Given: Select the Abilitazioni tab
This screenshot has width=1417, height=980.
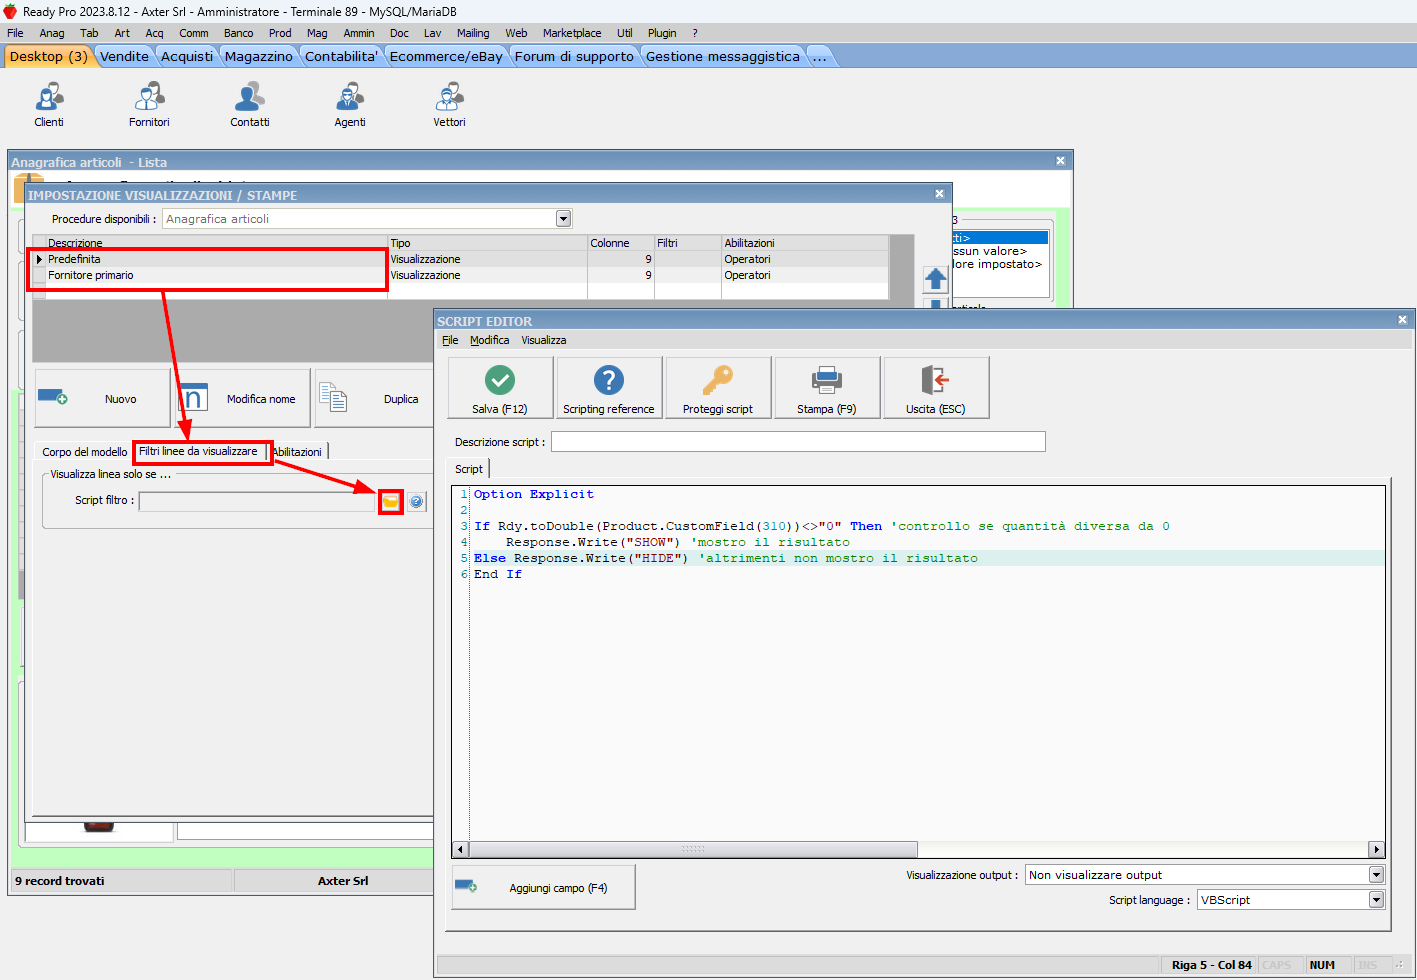Looking at the screenshot, I should pos(297,452).
